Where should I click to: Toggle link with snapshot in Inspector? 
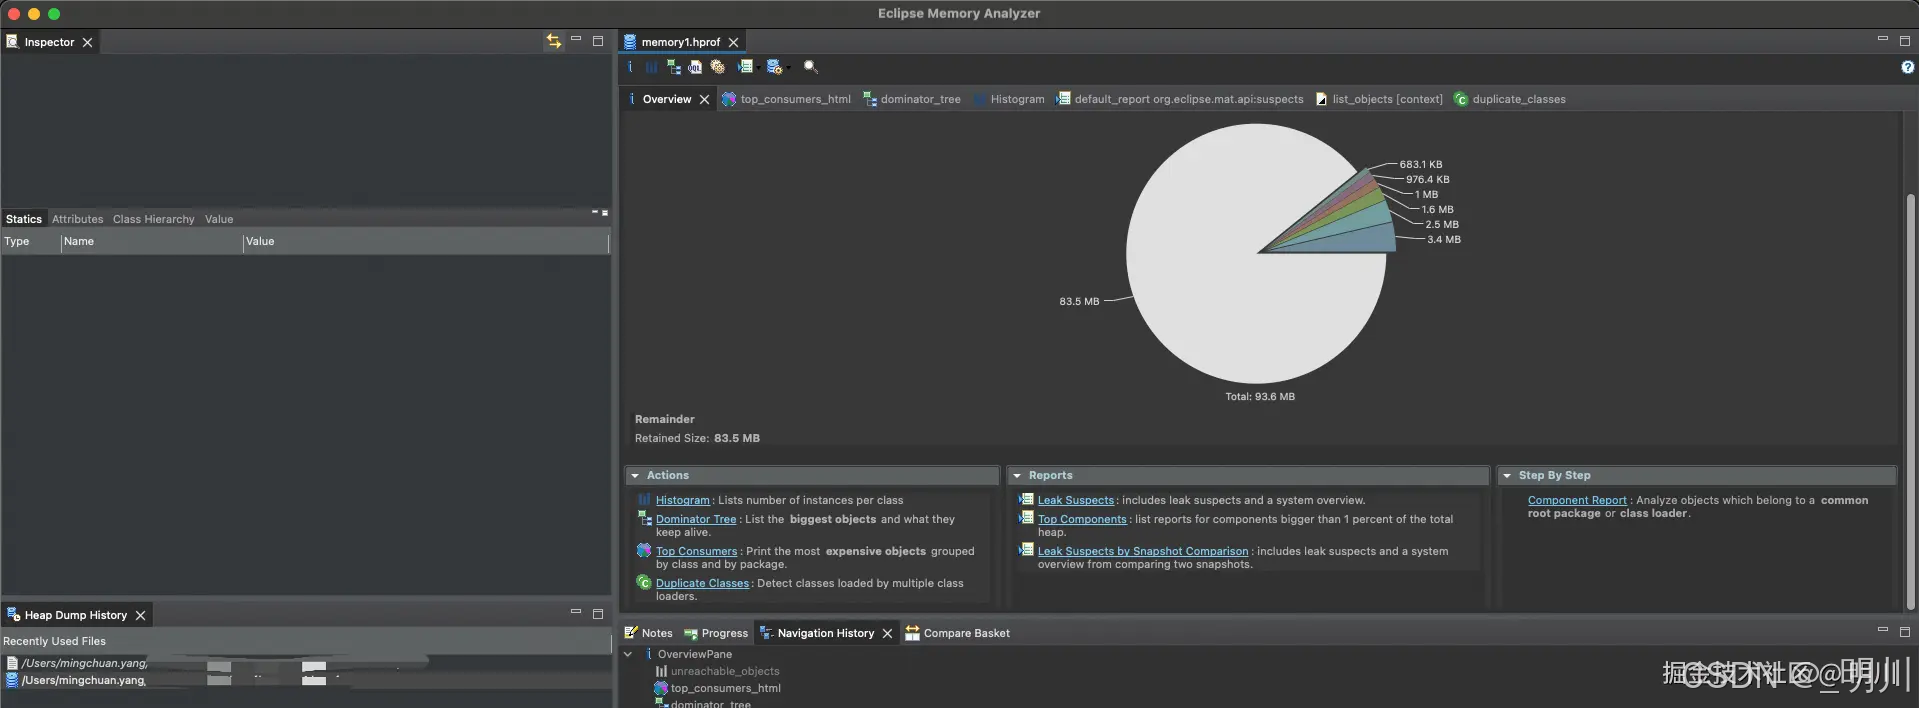(x=553, y=41)
